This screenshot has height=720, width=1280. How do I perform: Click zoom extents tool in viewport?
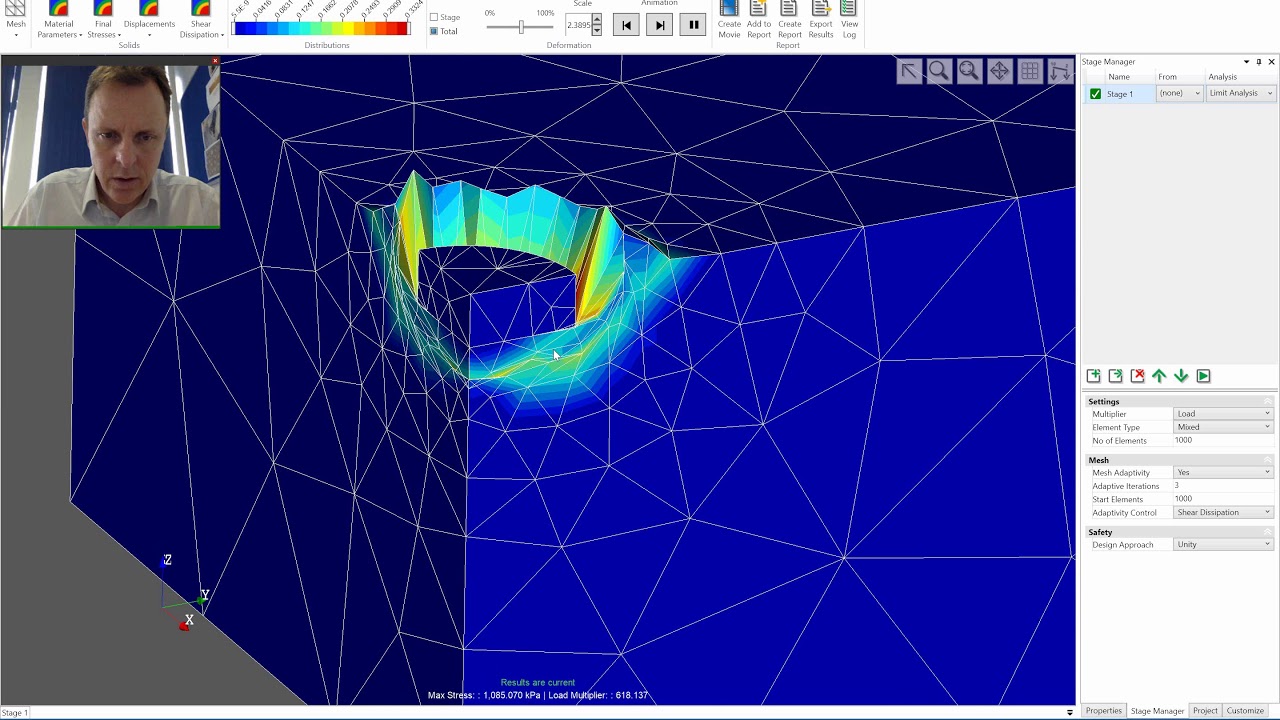(968, 71)
